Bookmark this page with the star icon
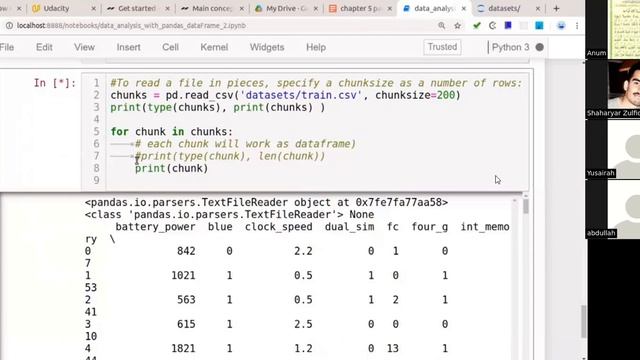Viewport: 640px width, 360px height. point(458,25)
